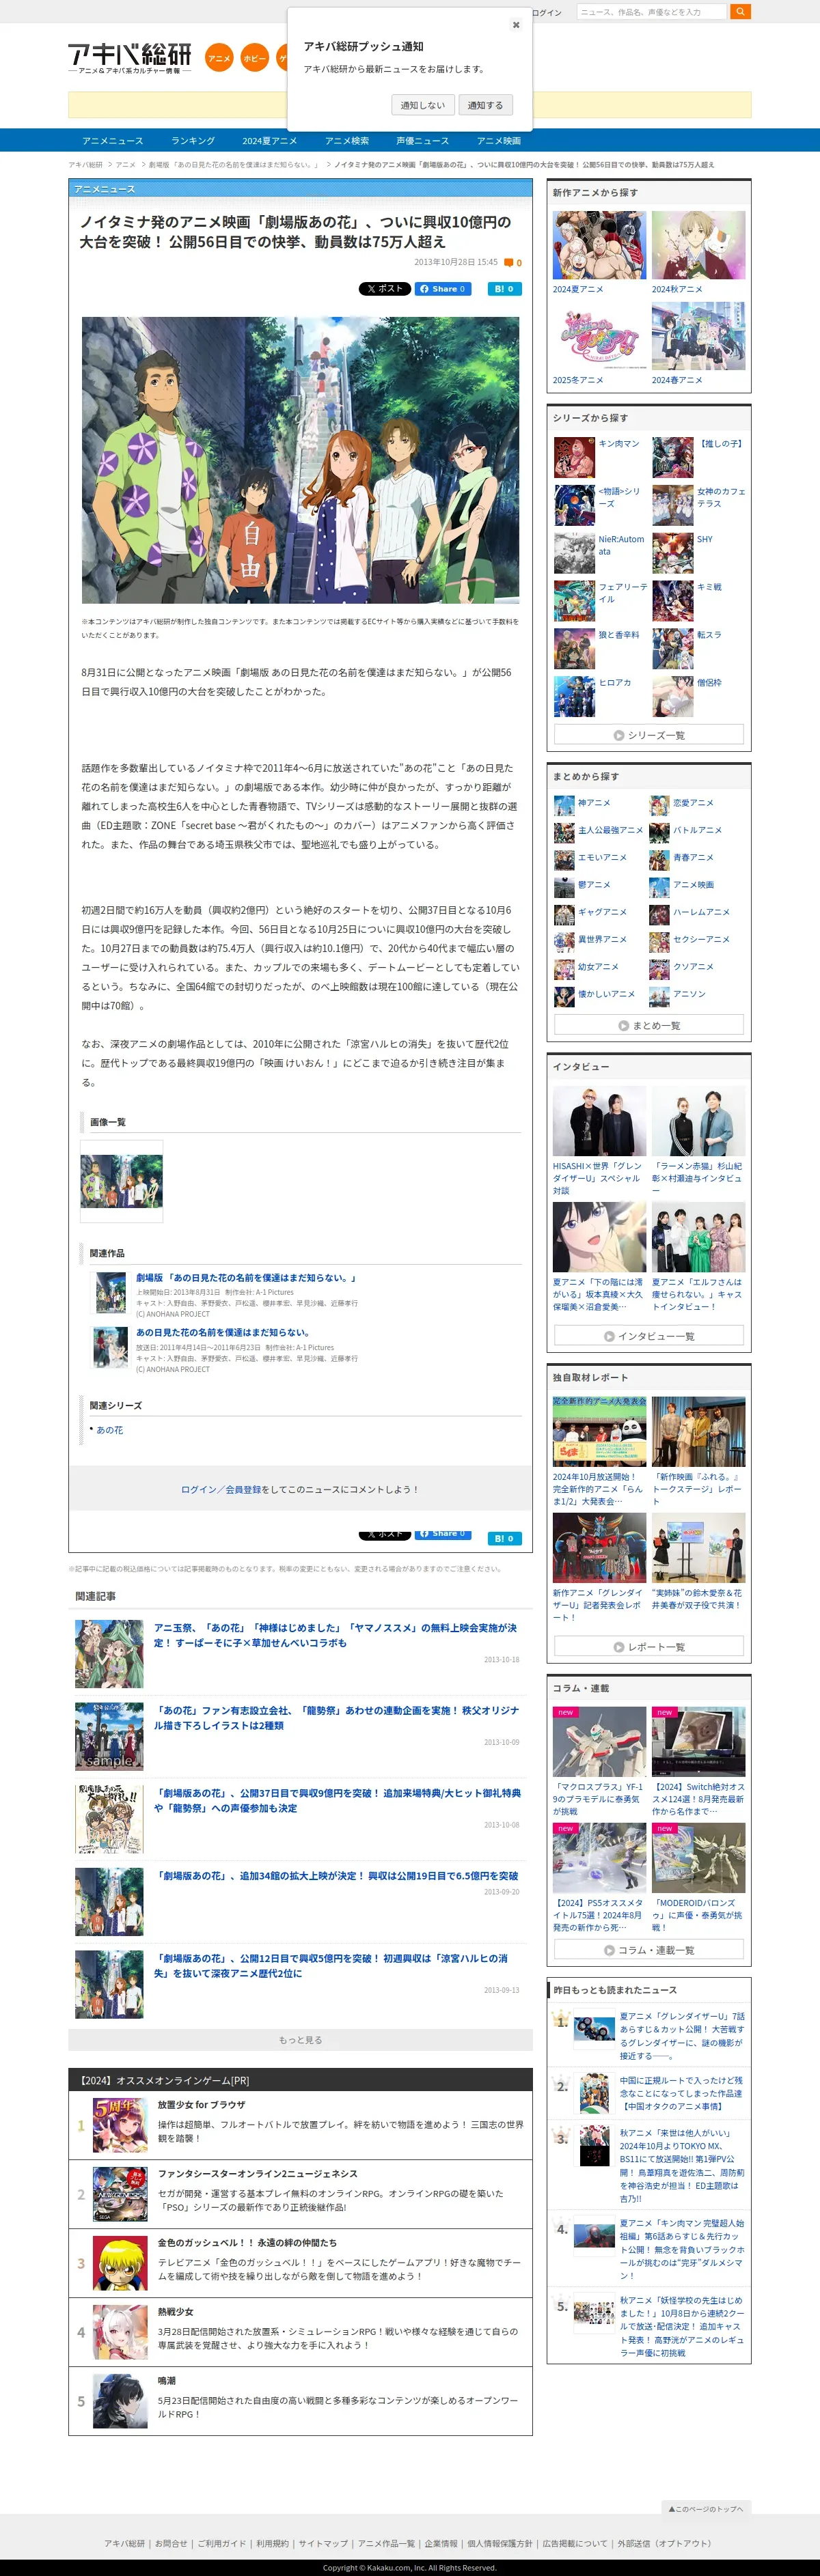Click ログイン／会員登録 link
This screenshot has height=2576, width=820.
(220, 1490)
